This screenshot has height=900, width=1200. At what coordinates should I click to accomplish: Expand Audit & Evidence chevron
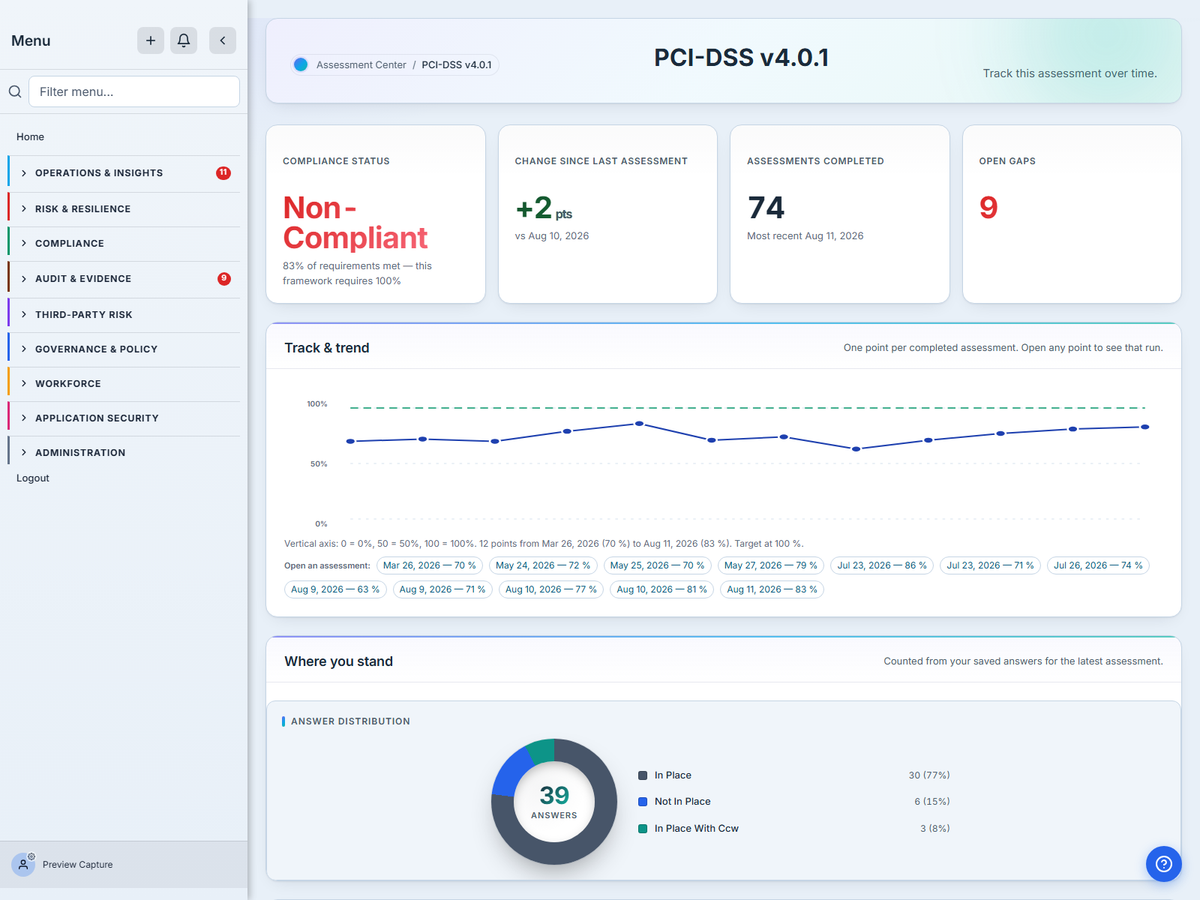(x=24, y=279)
